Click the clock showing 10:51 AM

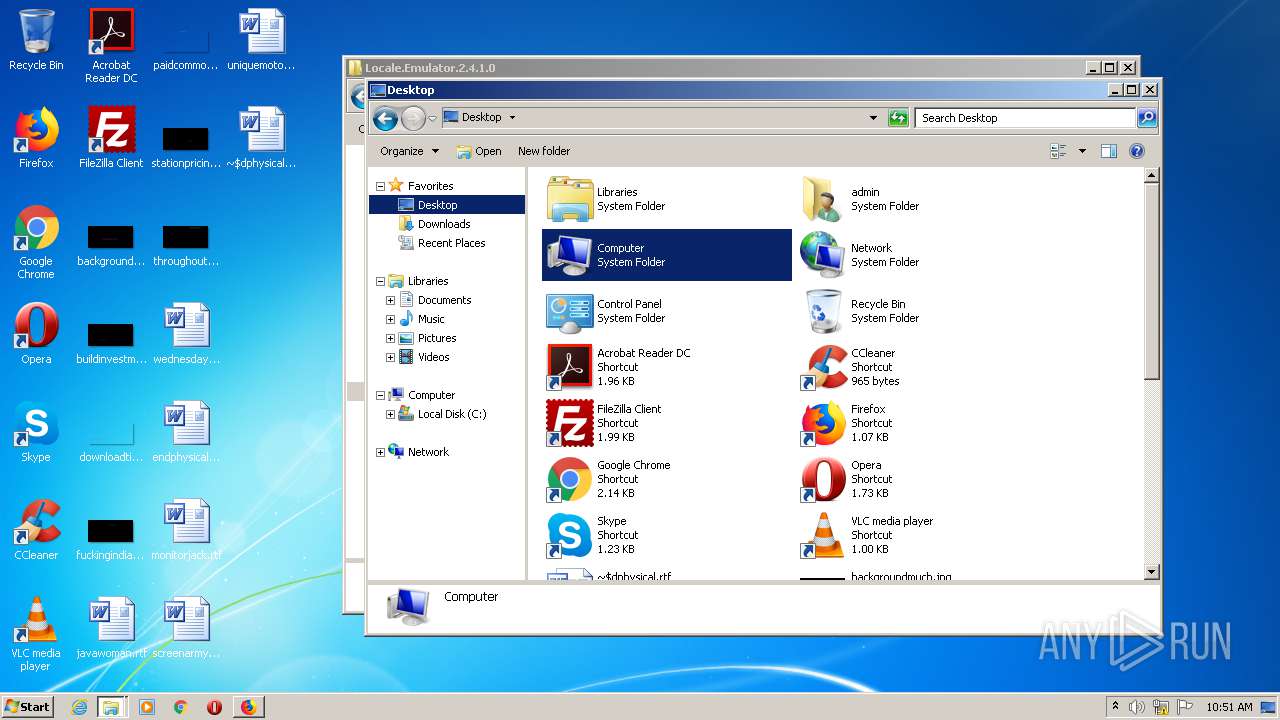pos(1229,707)
